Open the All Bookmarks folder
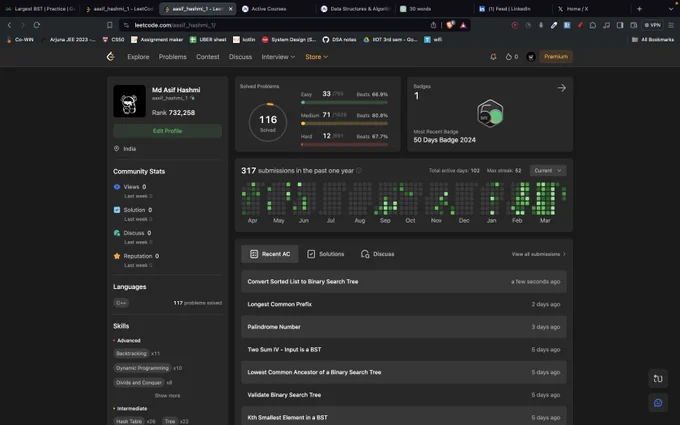The image size is (680, 425). pyautogui.click(x=652, y=39)
